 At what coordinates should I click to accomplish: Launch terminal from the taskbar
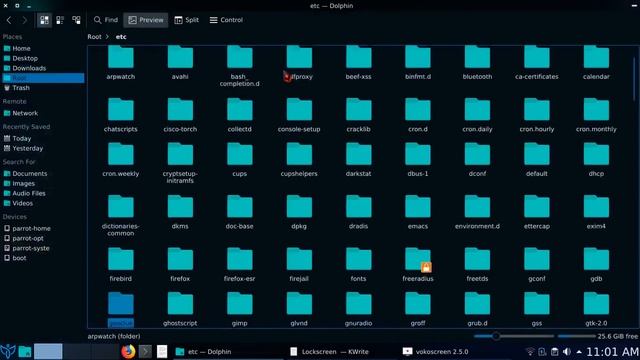pyautogui.click(x=145, y=351)
